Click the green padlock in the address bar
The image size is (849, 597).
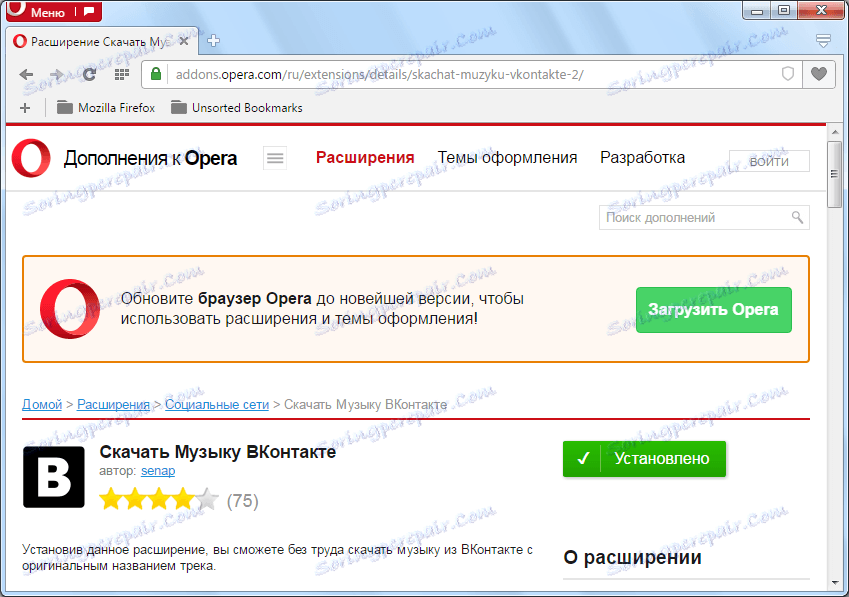155,74
